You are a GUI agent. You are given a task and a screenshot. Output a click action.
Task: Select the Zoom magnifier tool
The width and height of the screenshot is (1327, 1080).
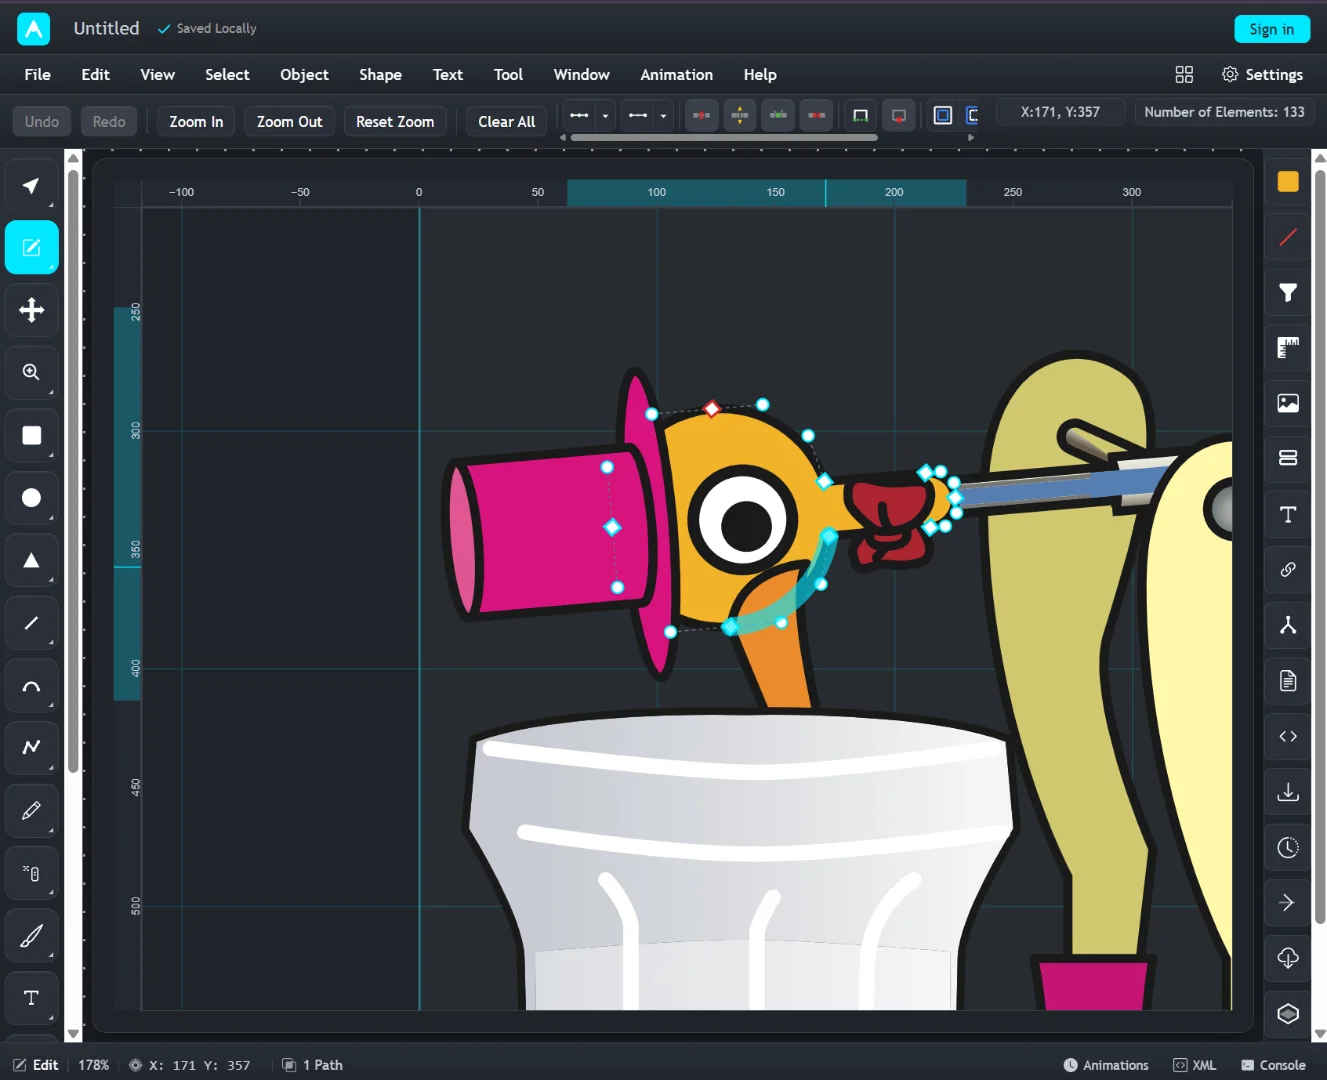coord(32,372)
